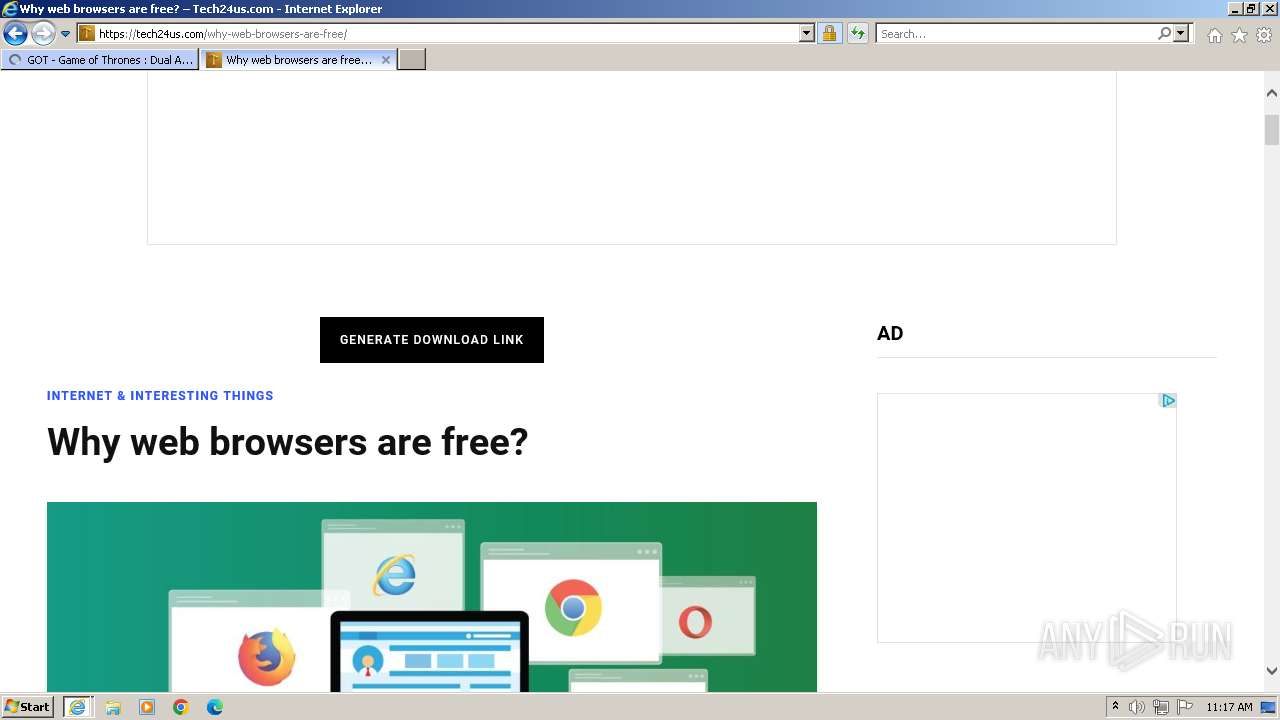Screen dimensions: 1280x720
Task: Run search with the magnifier icon
Action: point(1164,34)
